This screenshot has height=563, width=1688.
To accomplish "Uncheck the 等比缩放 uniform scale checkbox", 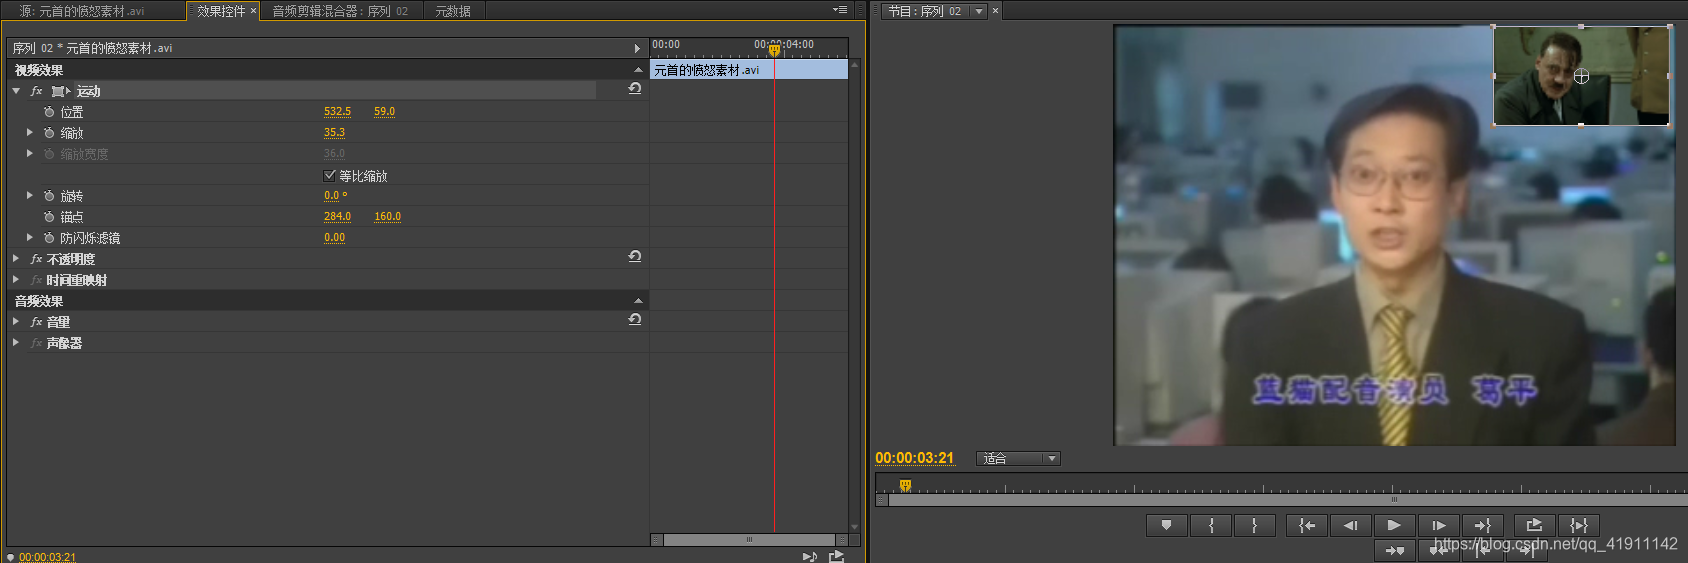I will [x=330, y=175].
